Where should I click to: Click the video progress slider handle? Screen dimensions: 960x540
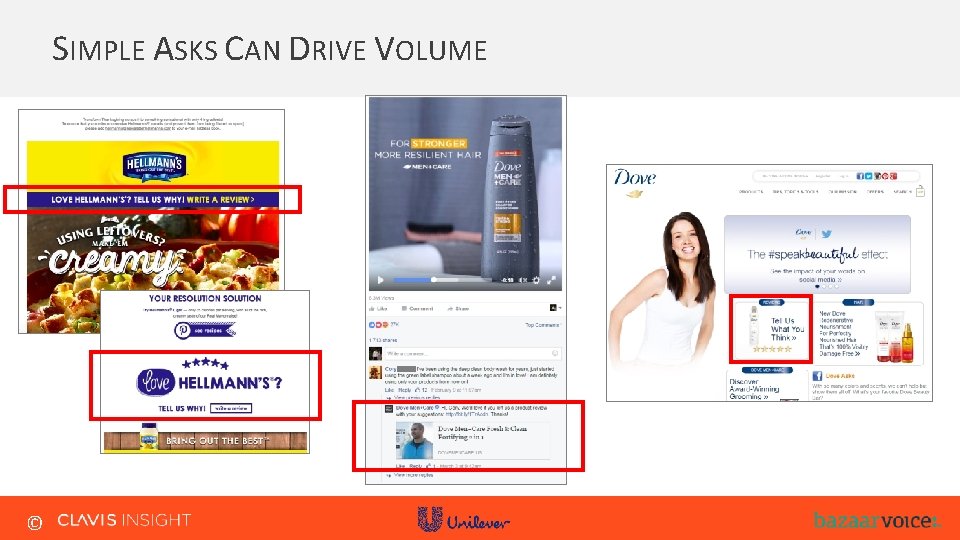click(x=434, y=280)
